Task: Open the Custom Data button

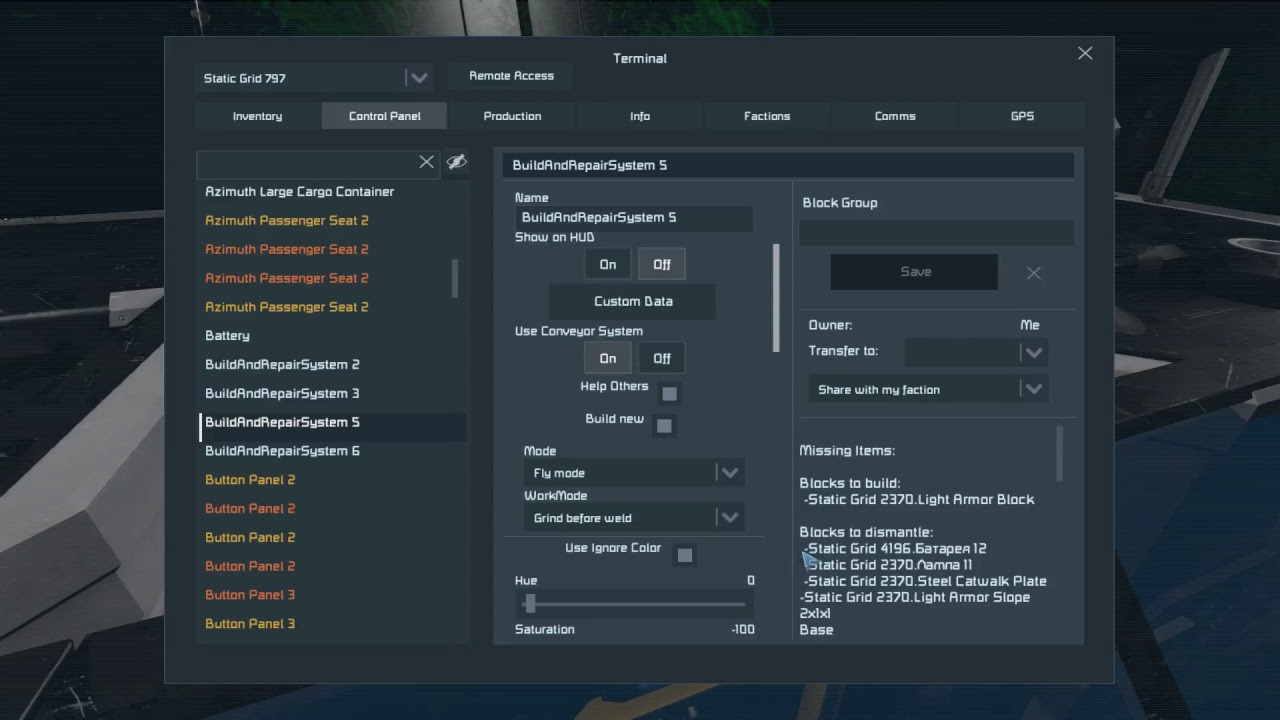Action: 633,301
